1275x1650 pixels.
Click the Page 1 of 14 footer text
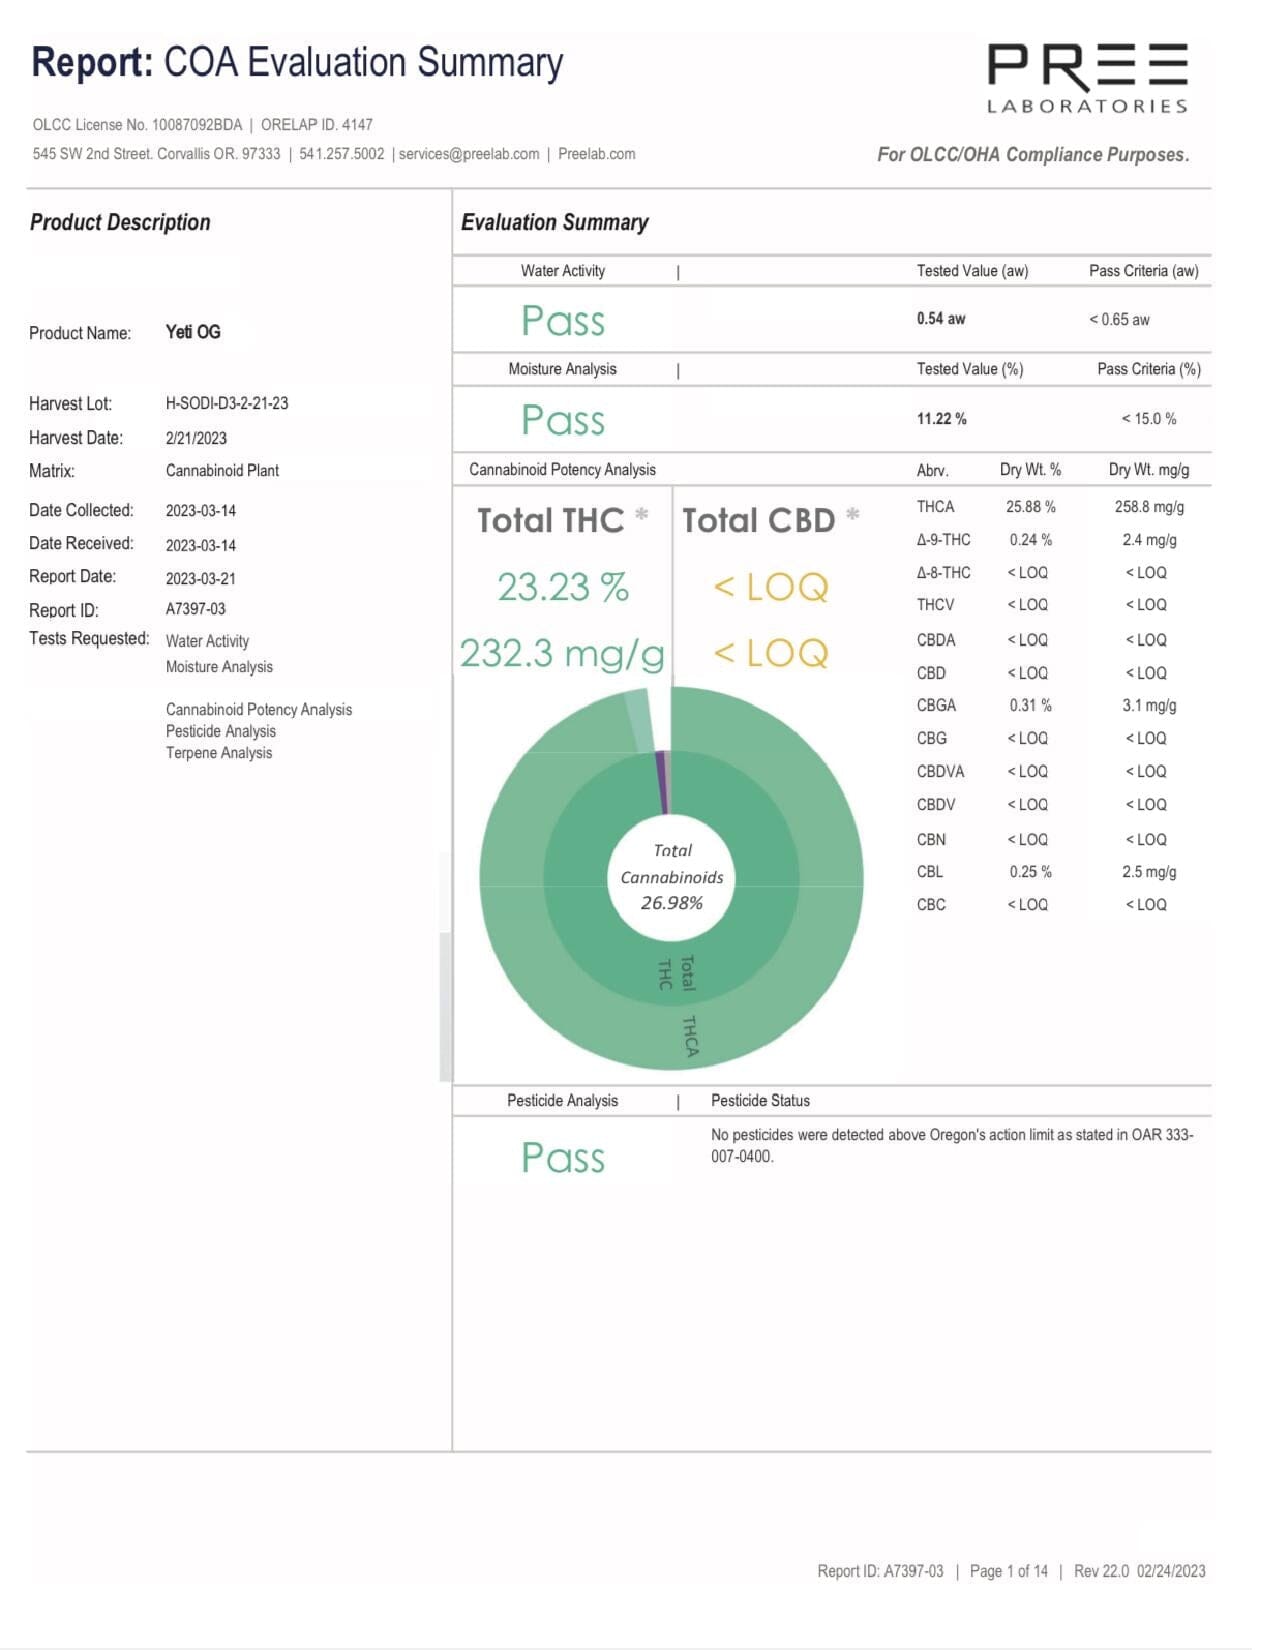1008,1571
